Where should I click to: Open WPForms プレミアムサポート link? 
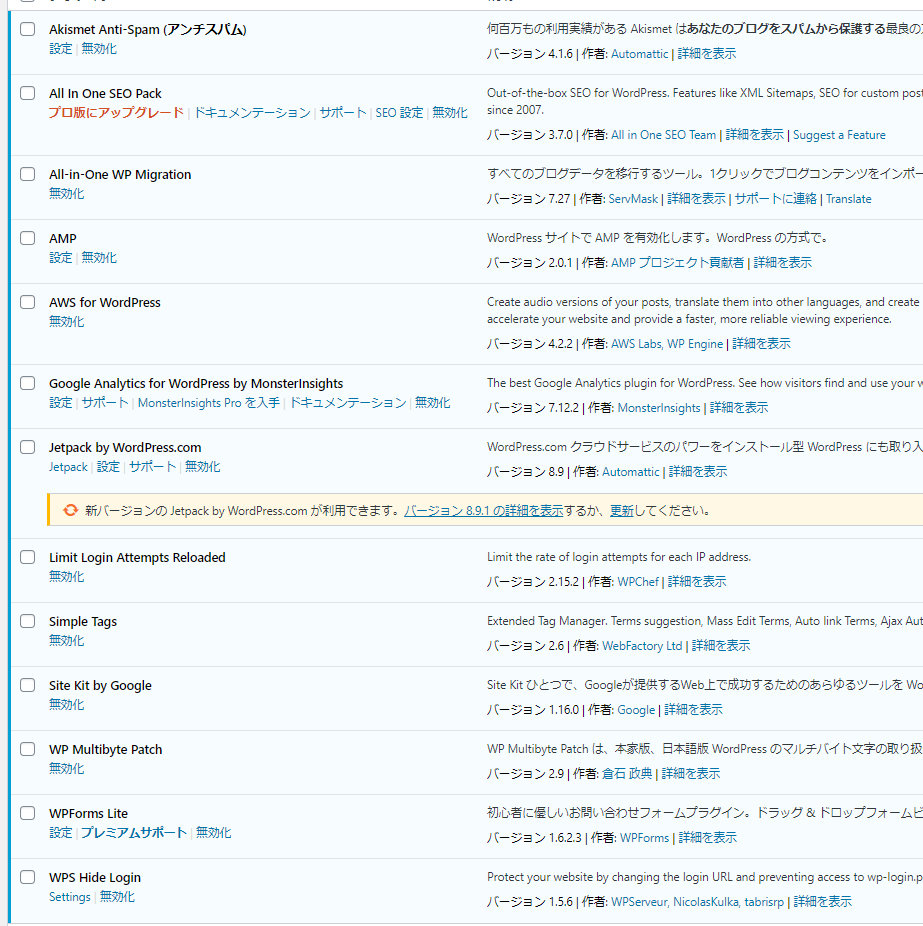coord(134,833)
